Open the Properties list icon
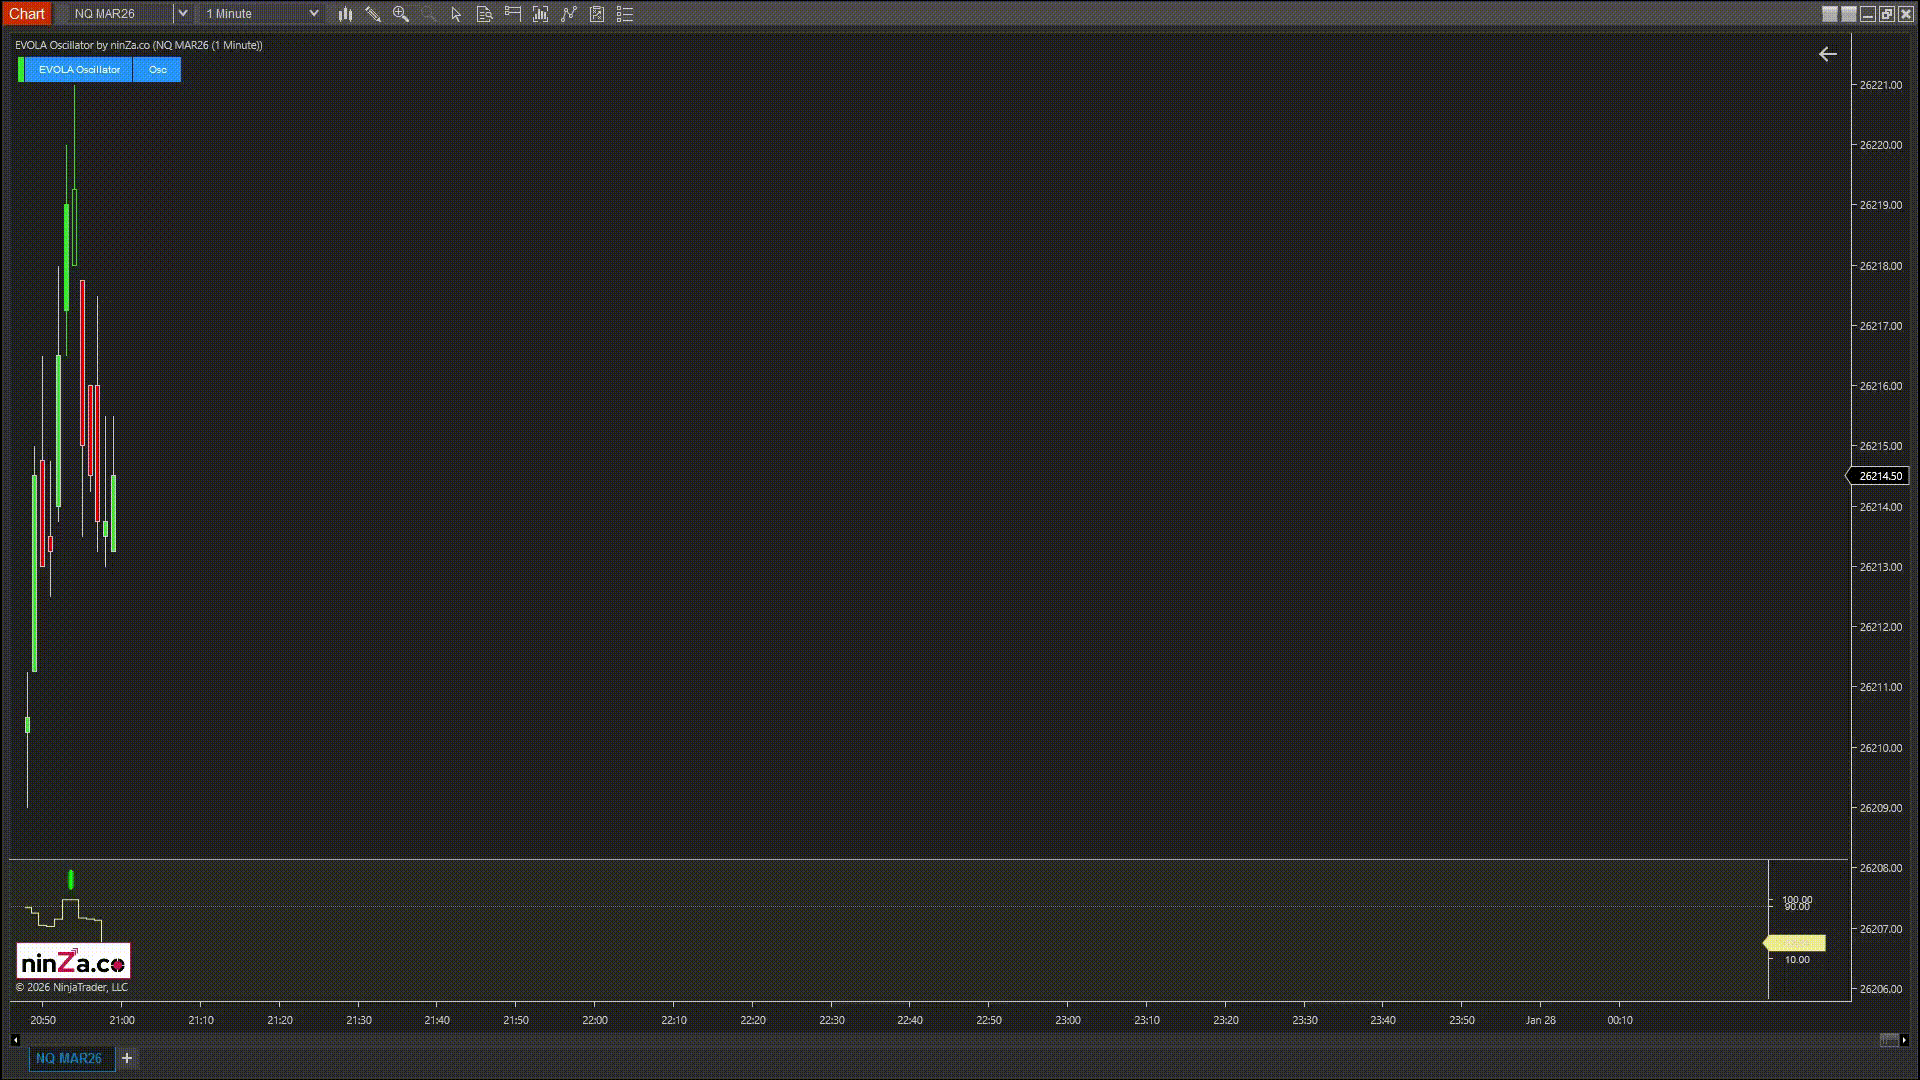The height and width of the screenshot is (1080, 1920). 625,14
